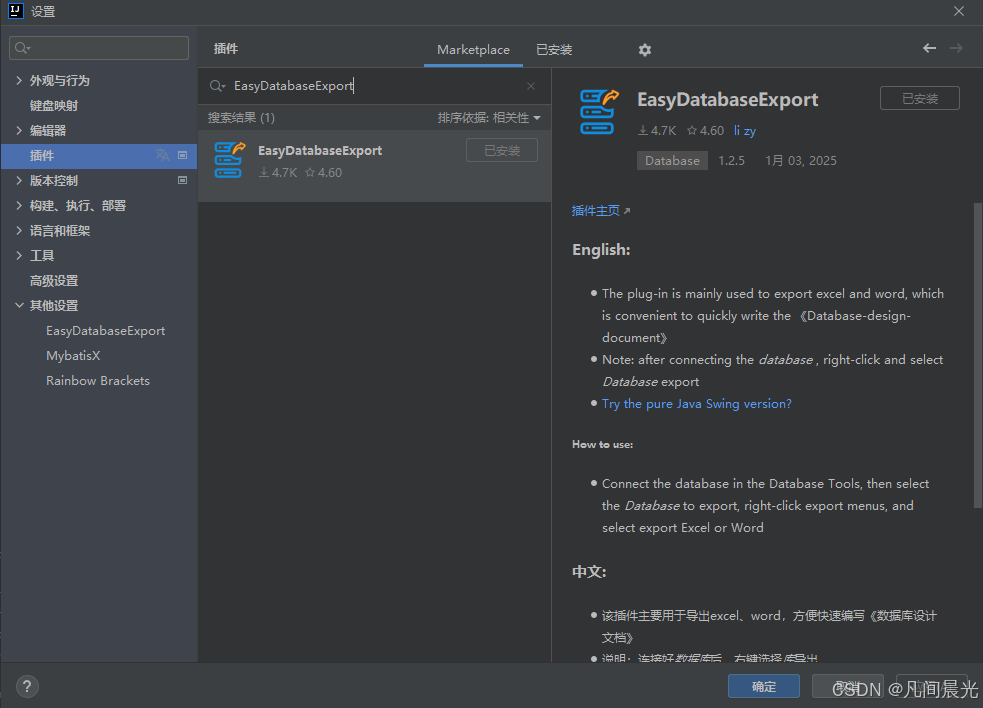Click the project-level icon on 版本控制 row
The width and height of the screenshot is (983, 708).
click(x=182, y=180)
